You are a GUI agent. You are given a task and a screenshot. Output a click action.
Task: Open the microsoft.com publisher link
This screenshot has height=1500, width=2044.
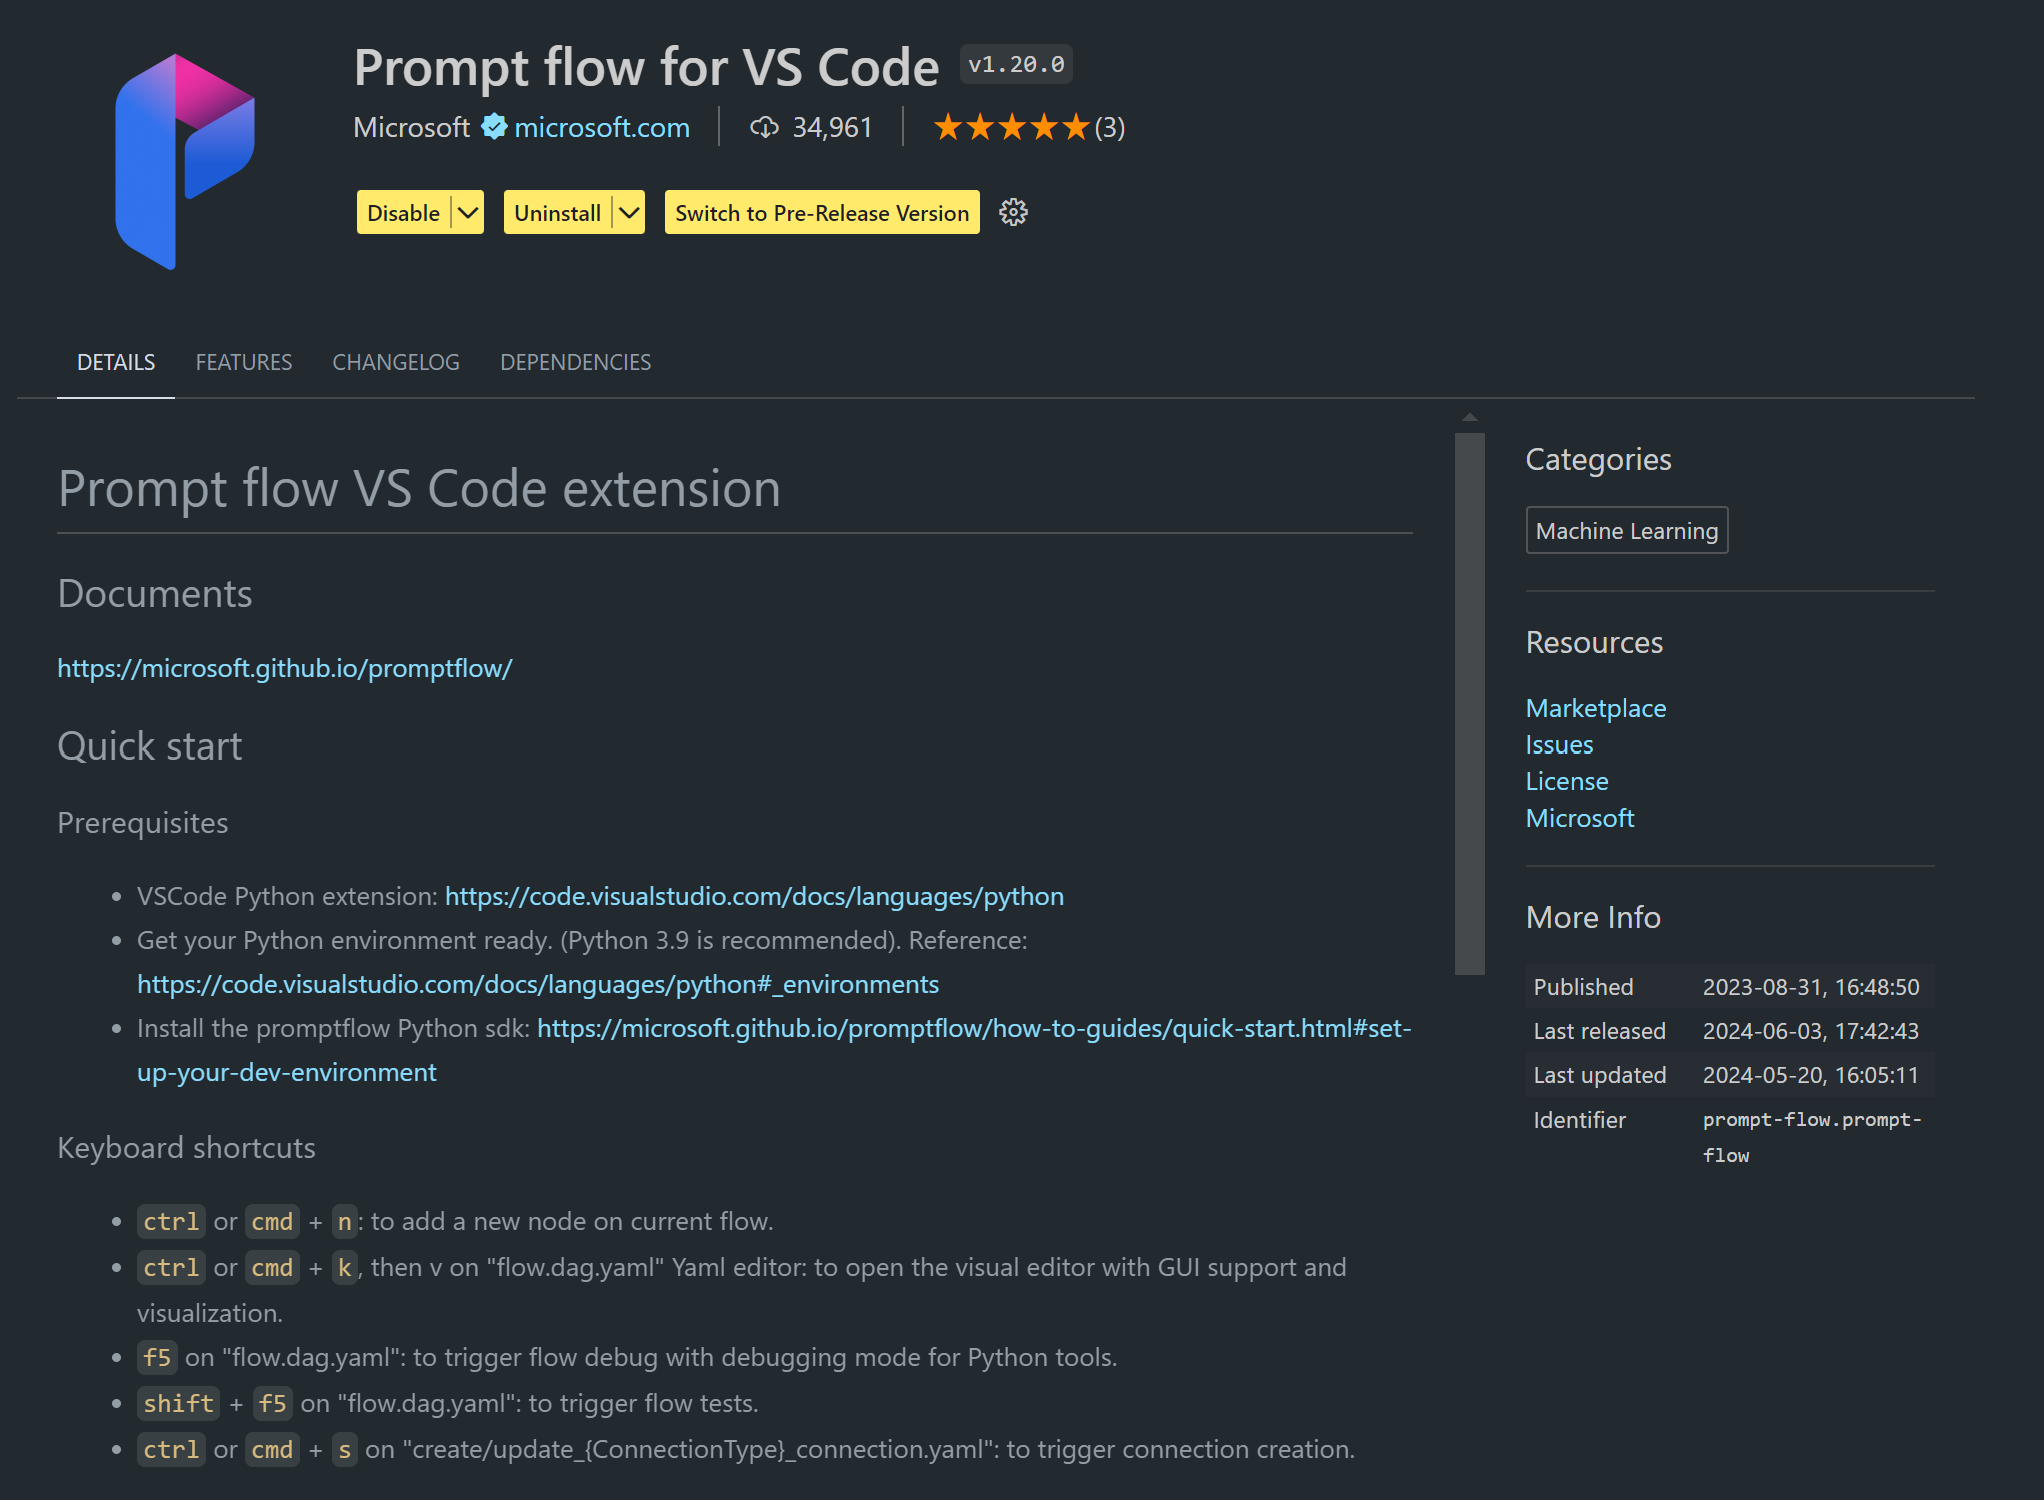pyautogui.click(x=602, y=127)
